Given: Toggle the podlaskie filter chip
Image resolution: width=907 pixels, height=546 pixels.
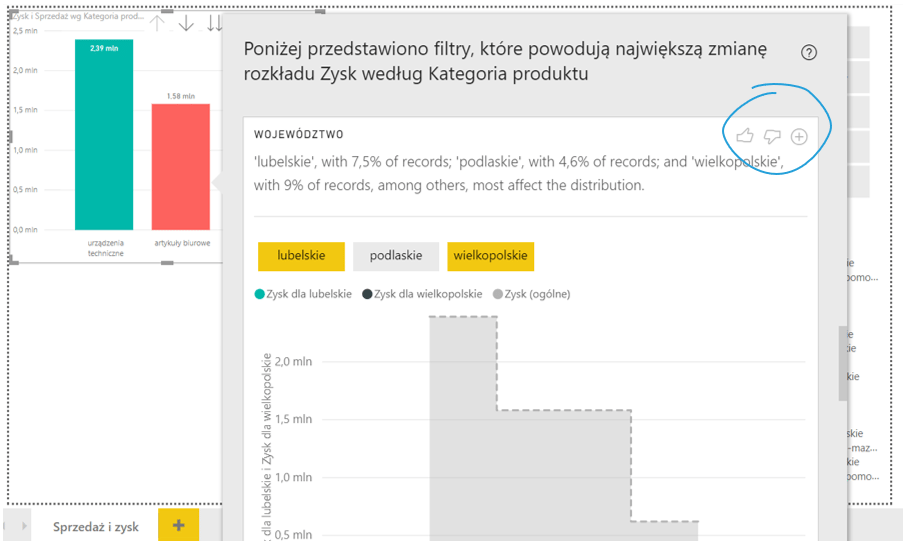Looking at the screenshot, I should click(x=396, y=256).
